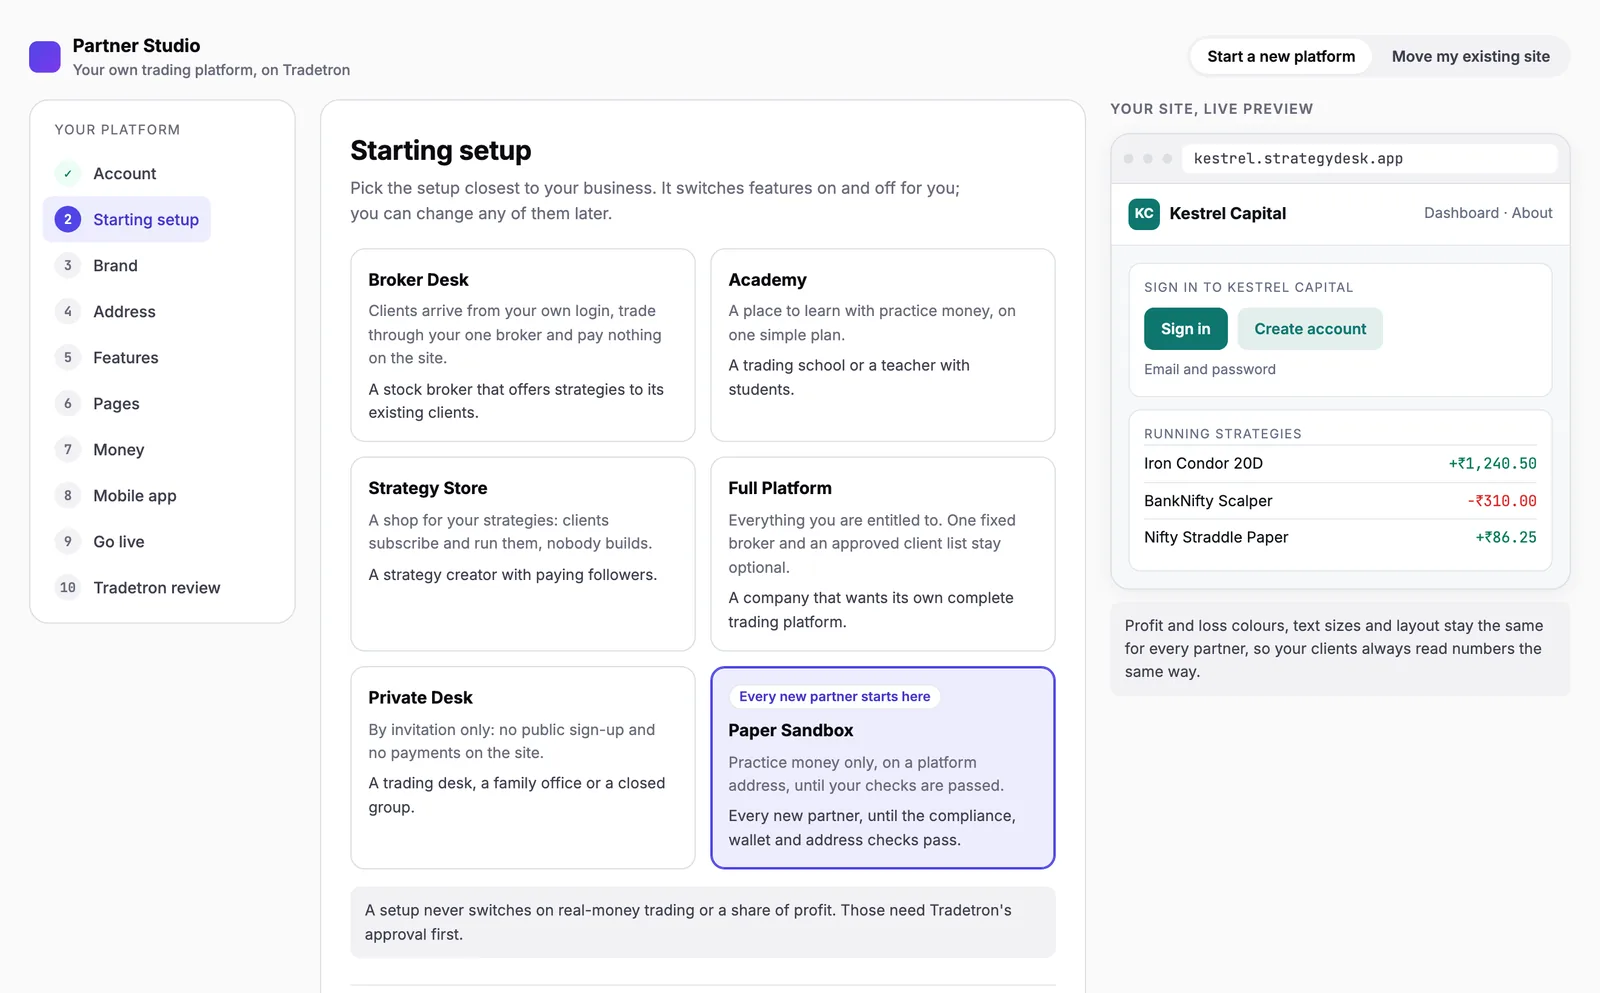
Task: Click the Sign in button in preview
Action: pyautogui.click(x=1186, y=329)
